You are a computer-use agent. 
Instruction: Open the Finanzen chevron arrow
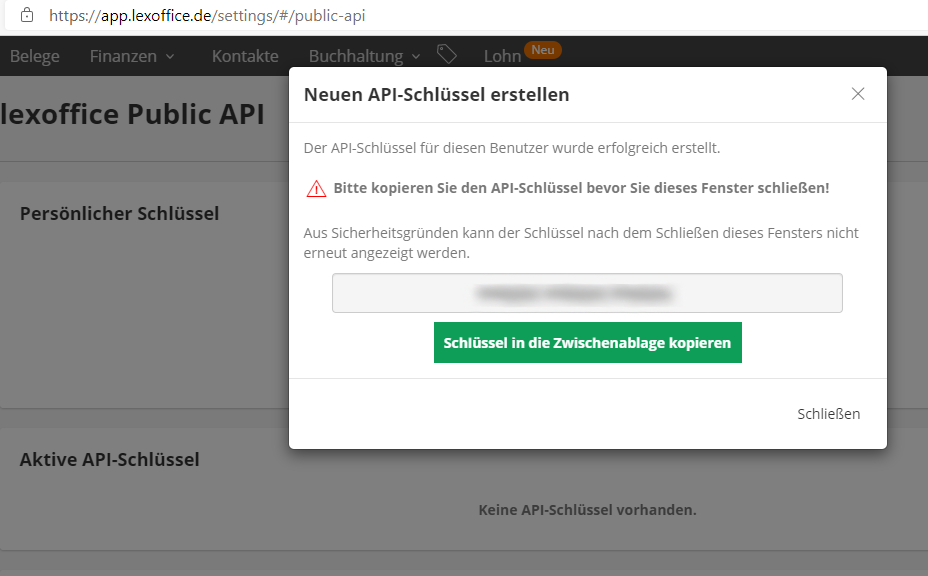169,58
